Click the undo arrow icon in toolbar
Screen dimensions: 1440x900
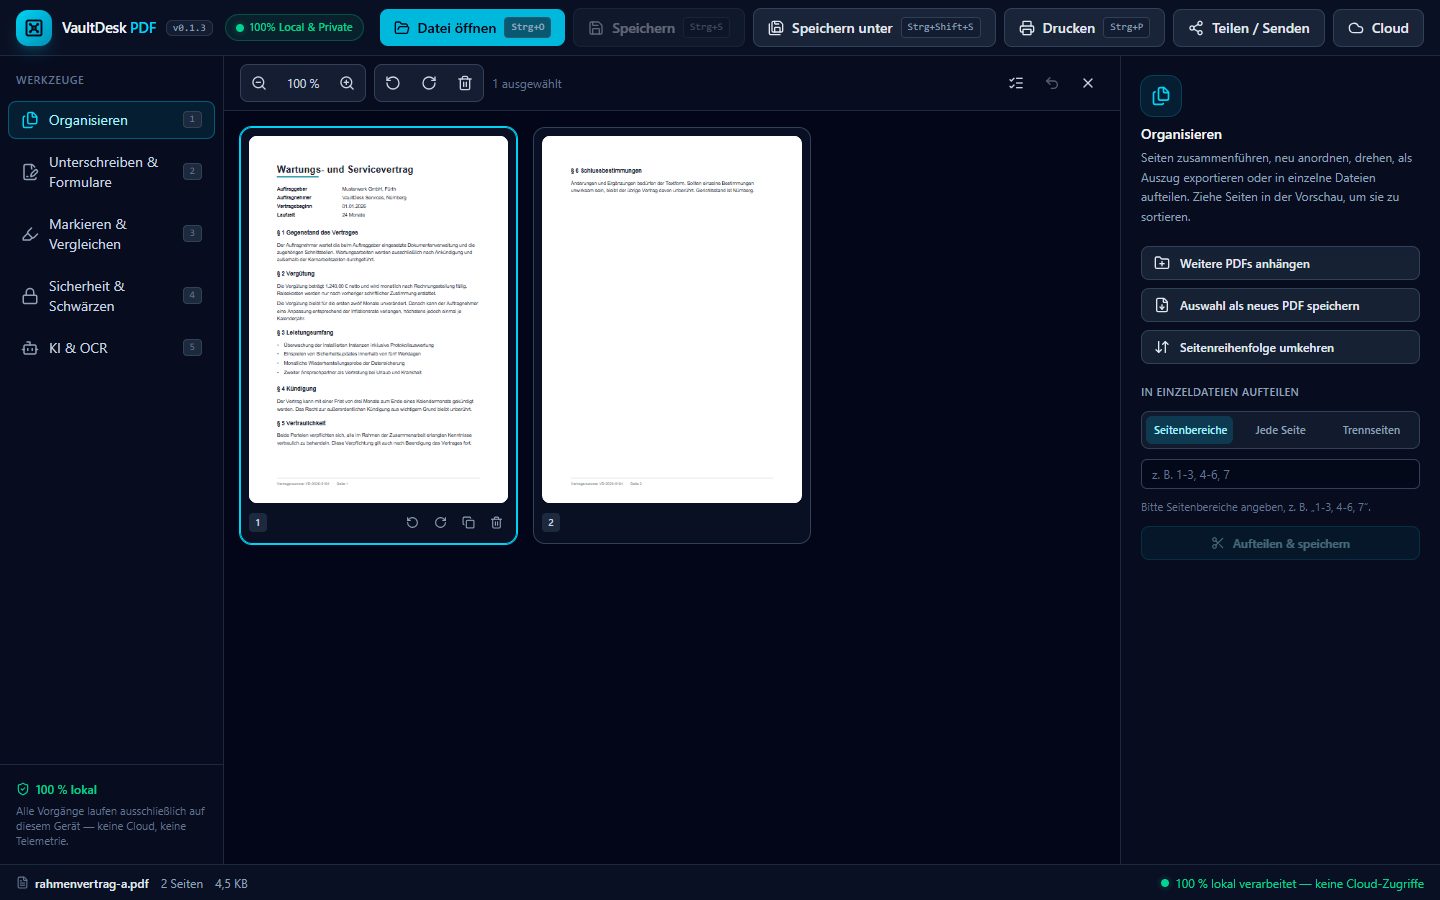tap(1052, 83)
